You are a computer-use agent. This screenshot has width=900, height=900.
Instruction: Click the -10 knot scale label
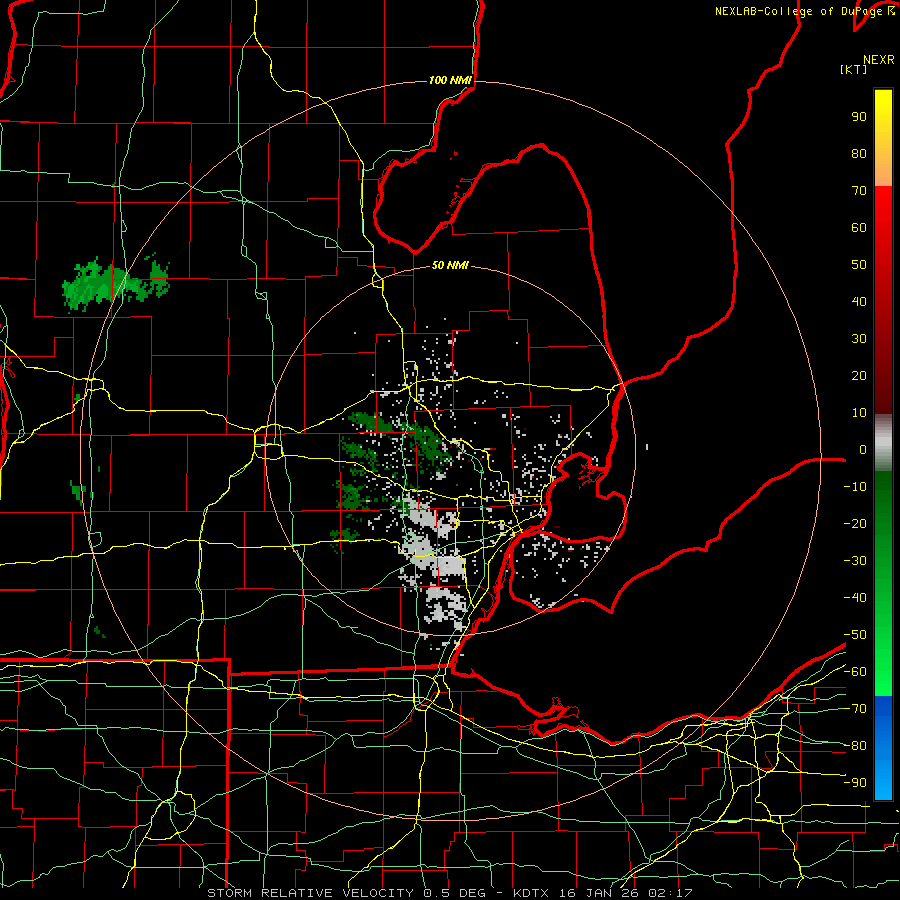855,487
